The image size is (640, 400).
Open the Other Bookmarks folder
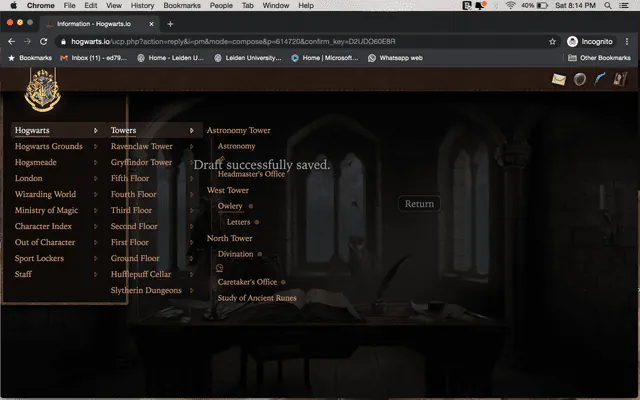pos(599,58)
